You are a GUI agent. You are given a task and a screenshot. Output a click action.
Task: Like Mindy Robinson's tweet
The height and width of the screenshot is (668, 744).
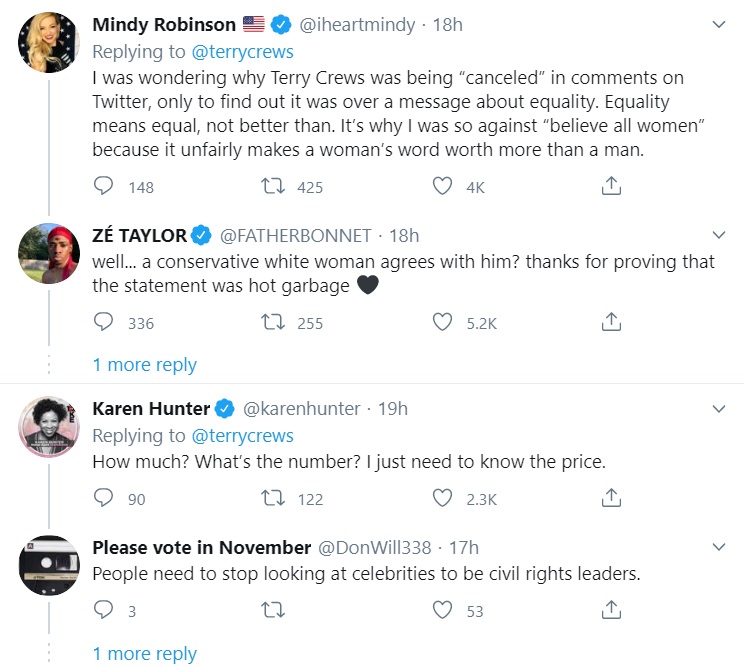pos(442,186)
